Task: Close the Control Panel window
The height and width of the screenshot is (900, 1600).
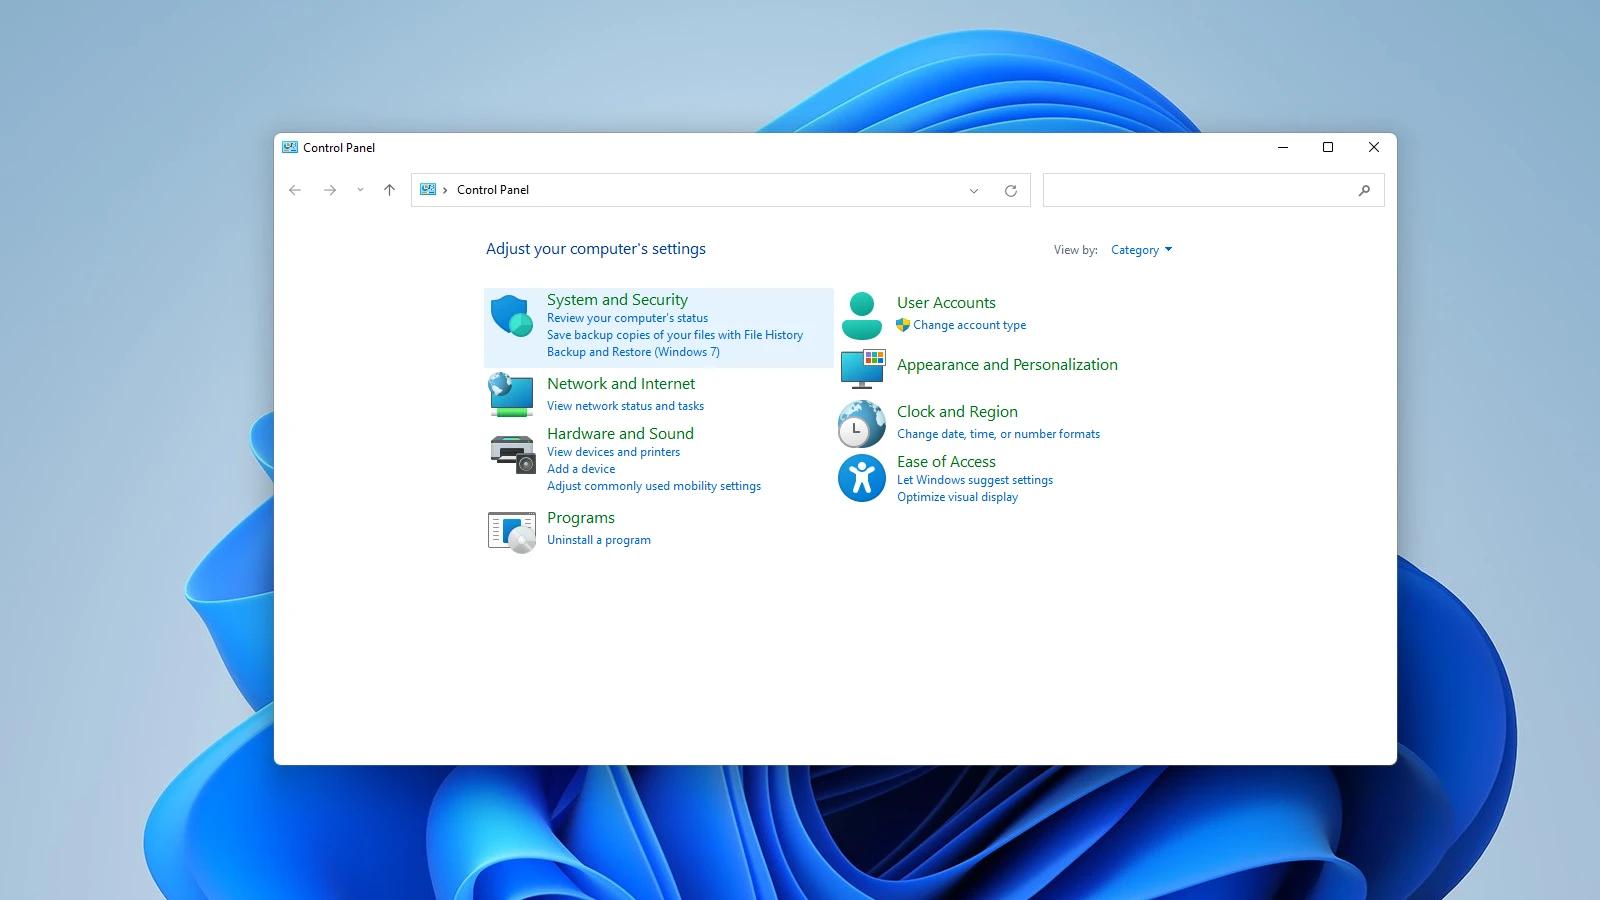Action: point(1374,147)
